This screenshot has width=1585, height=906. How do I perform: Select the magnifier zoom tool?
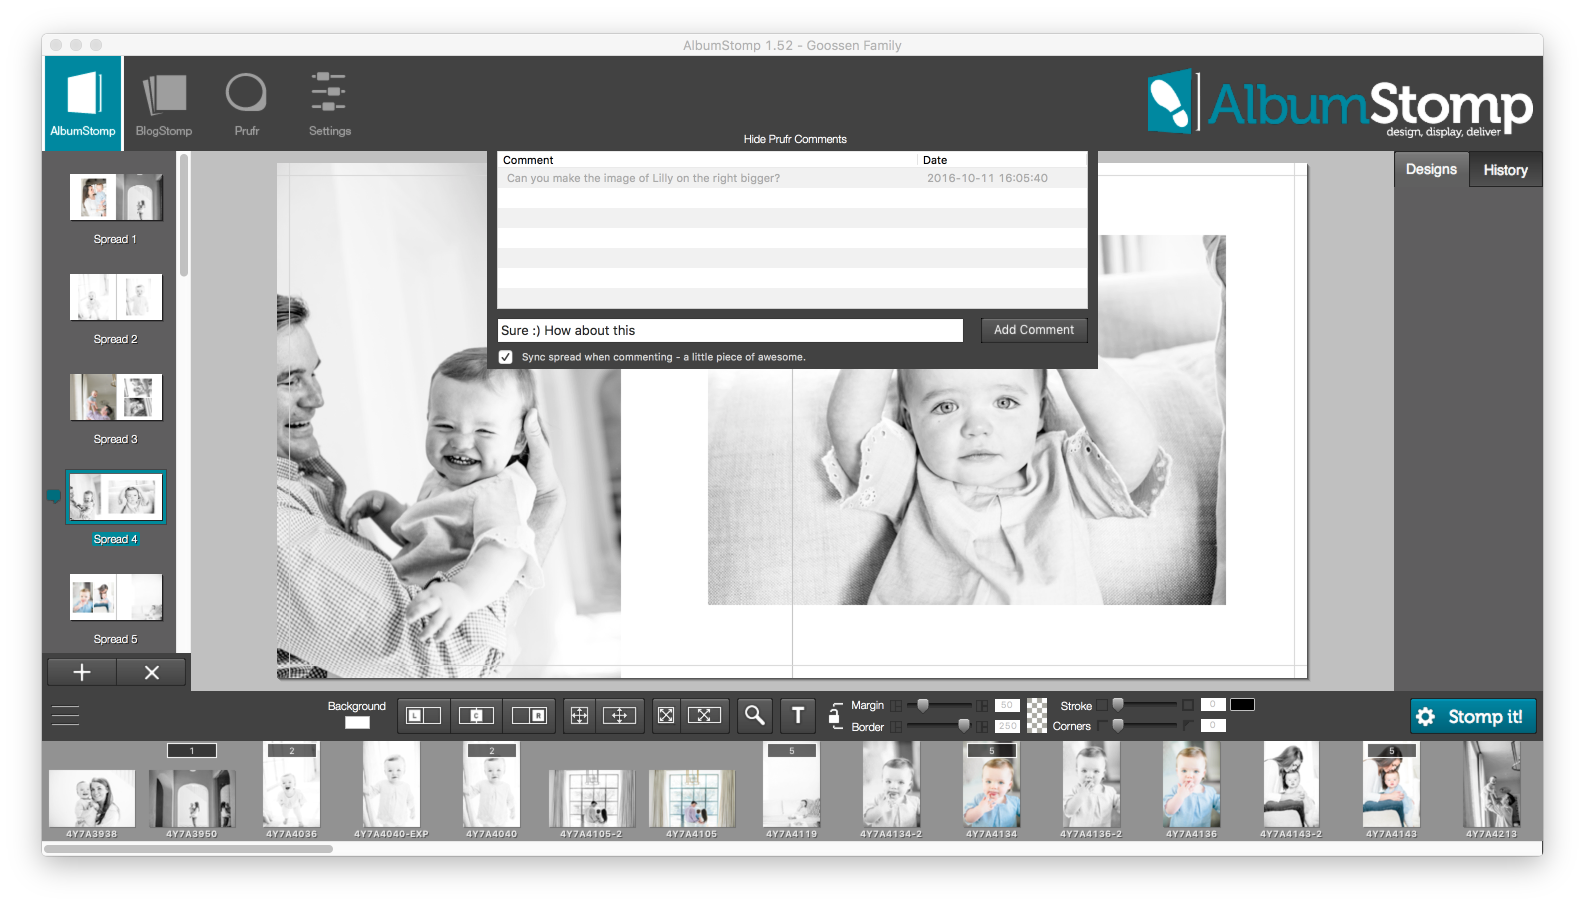[x=755, y=715]
